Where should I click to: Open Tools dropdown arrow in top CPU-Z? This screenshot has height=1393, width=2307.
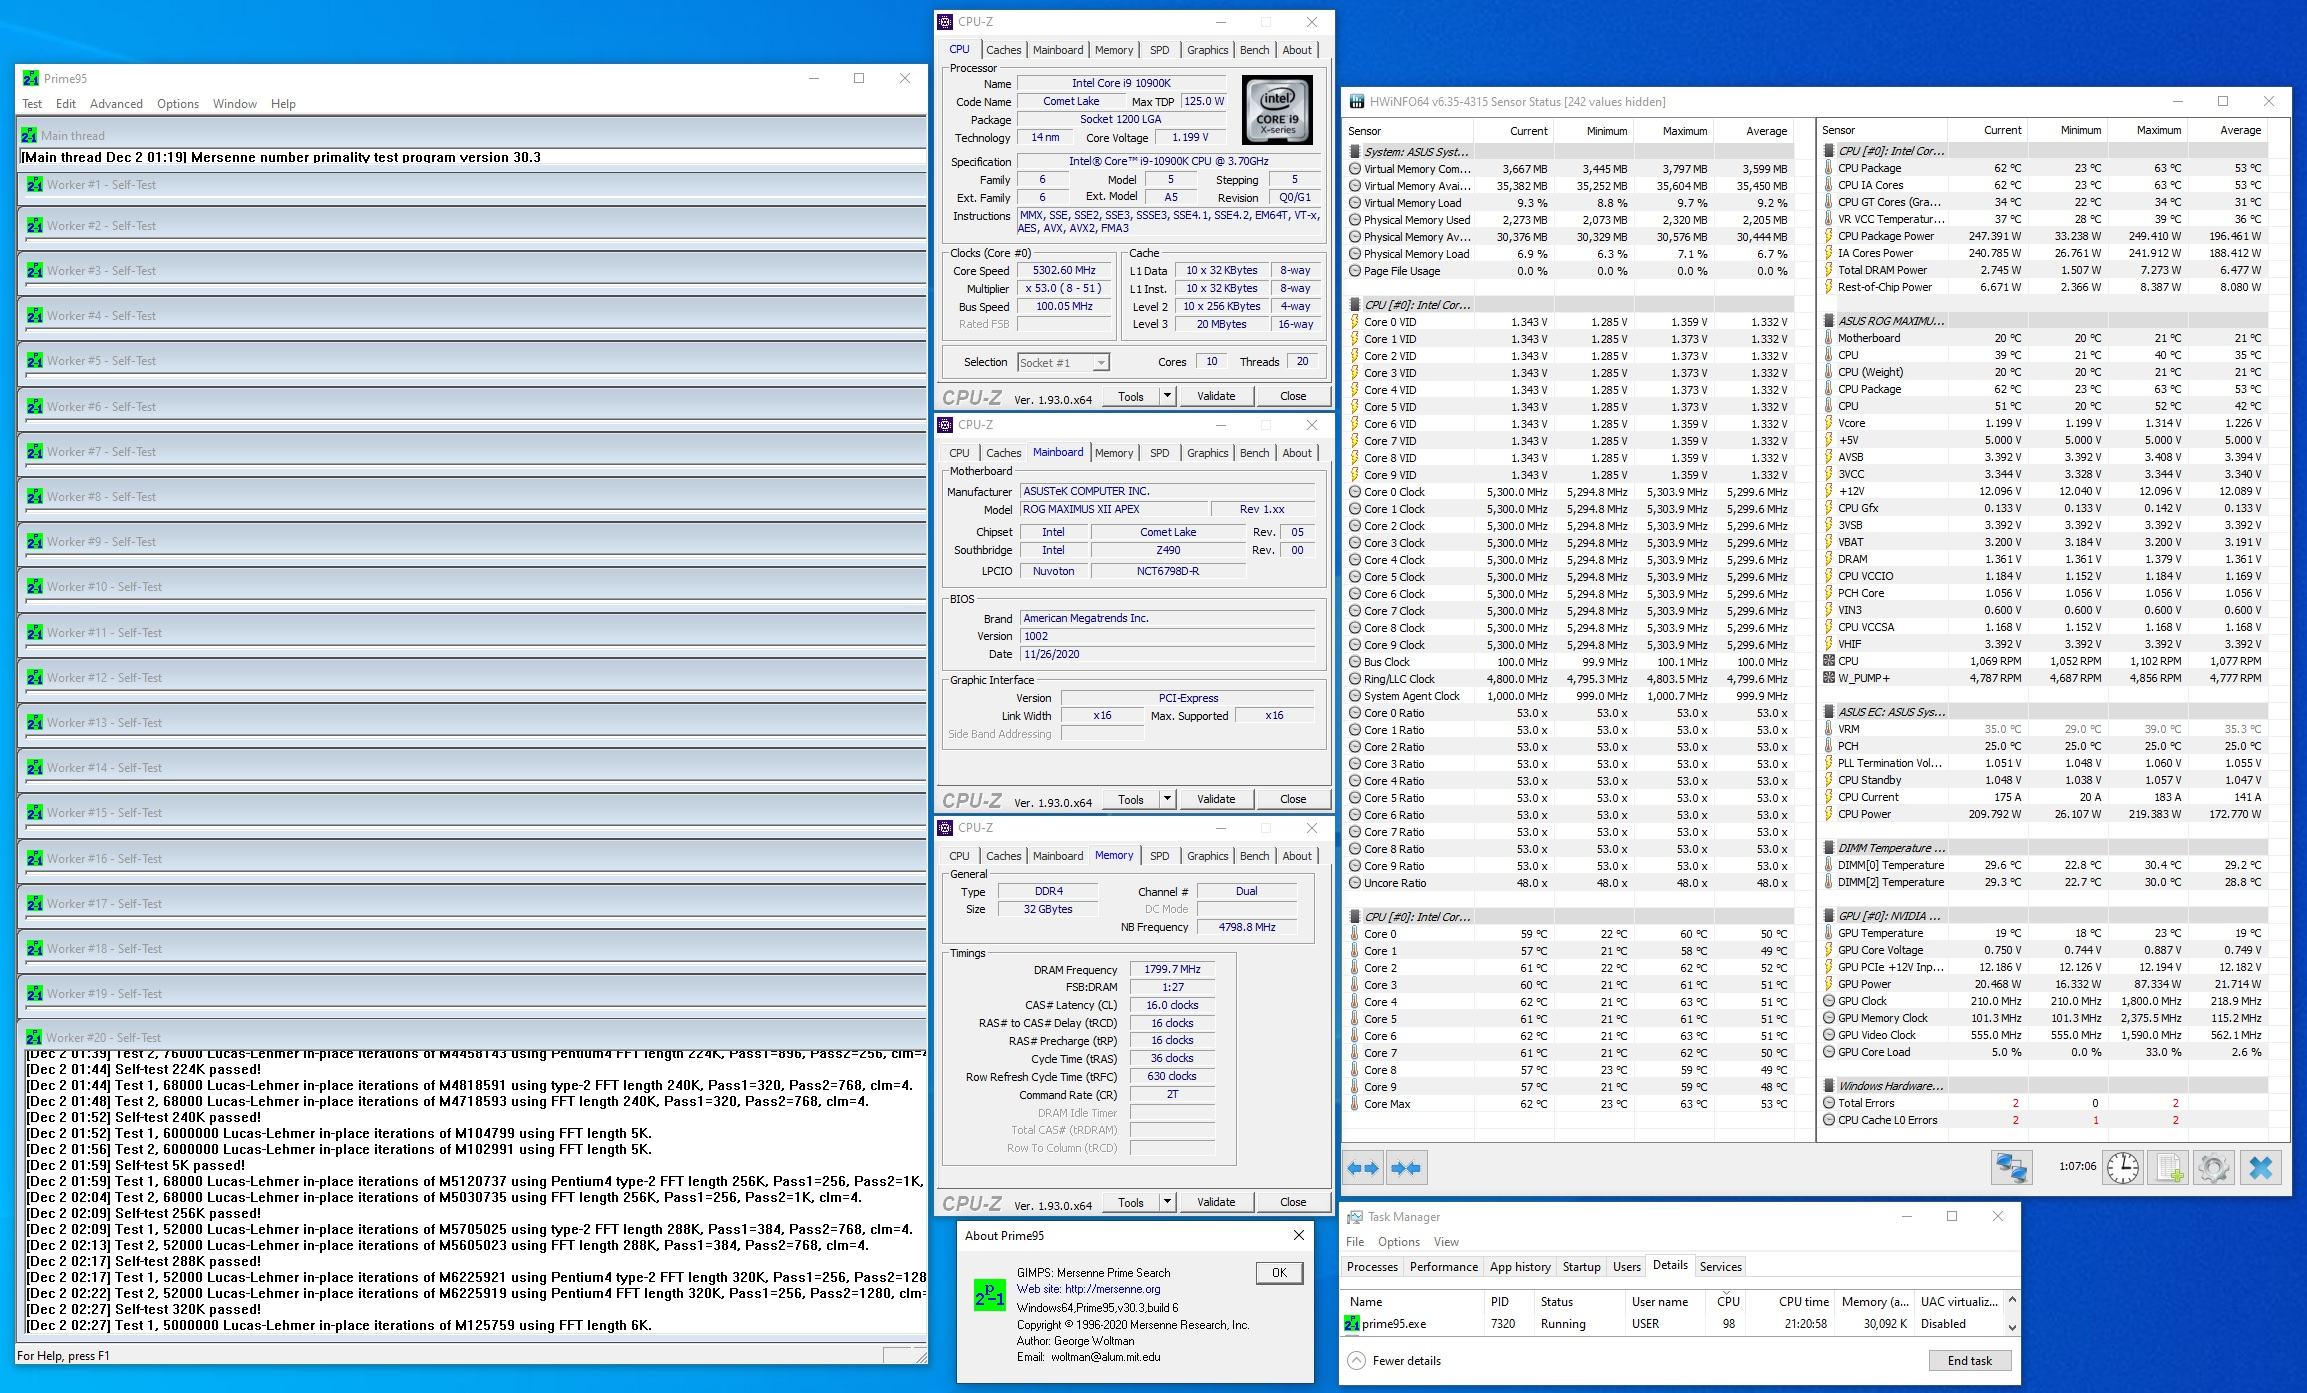1166,396
